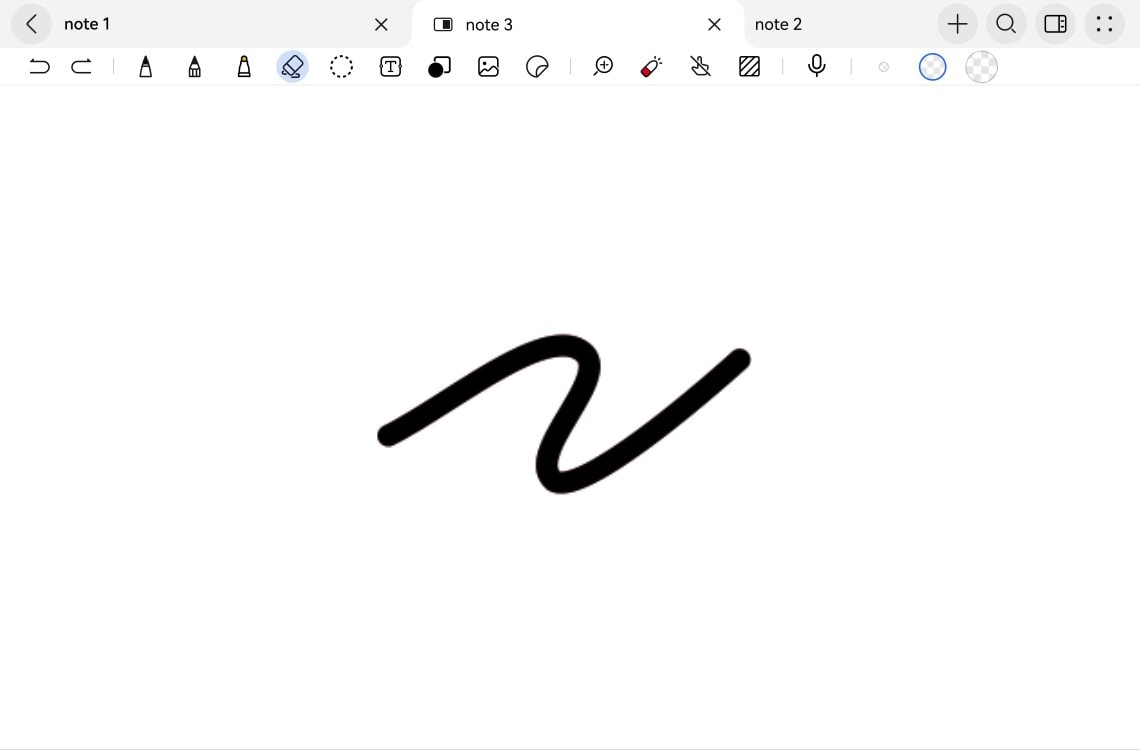Select the blue-outlined transparent swatch
1140x750 pixels.
coord(932,67)
